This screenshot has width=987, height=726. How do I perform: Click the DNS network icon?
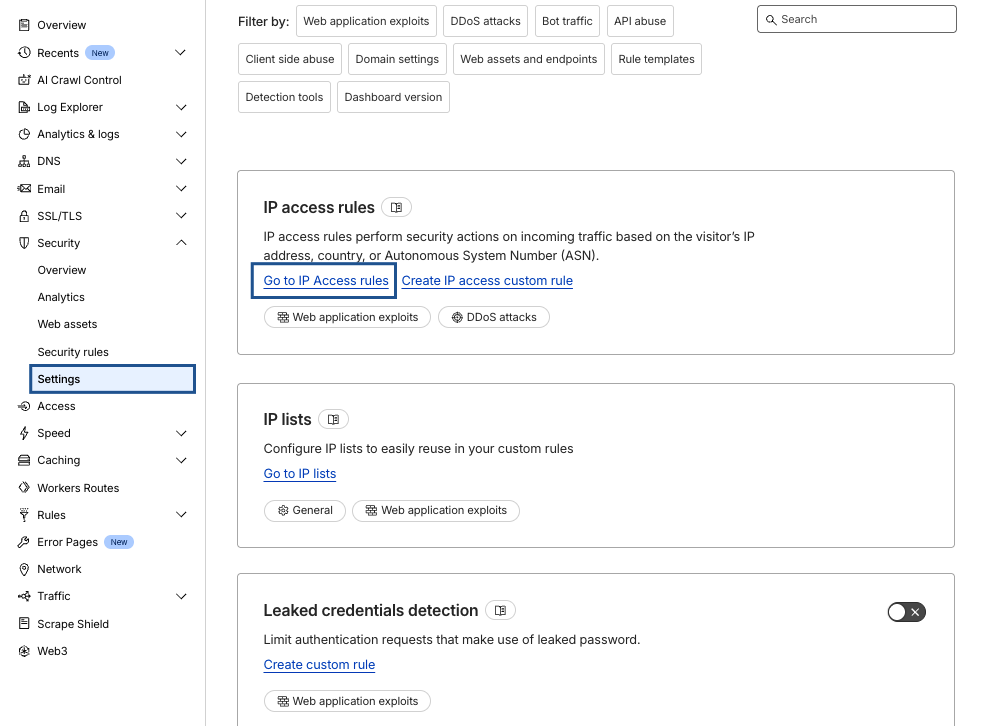tap(24, 161)
